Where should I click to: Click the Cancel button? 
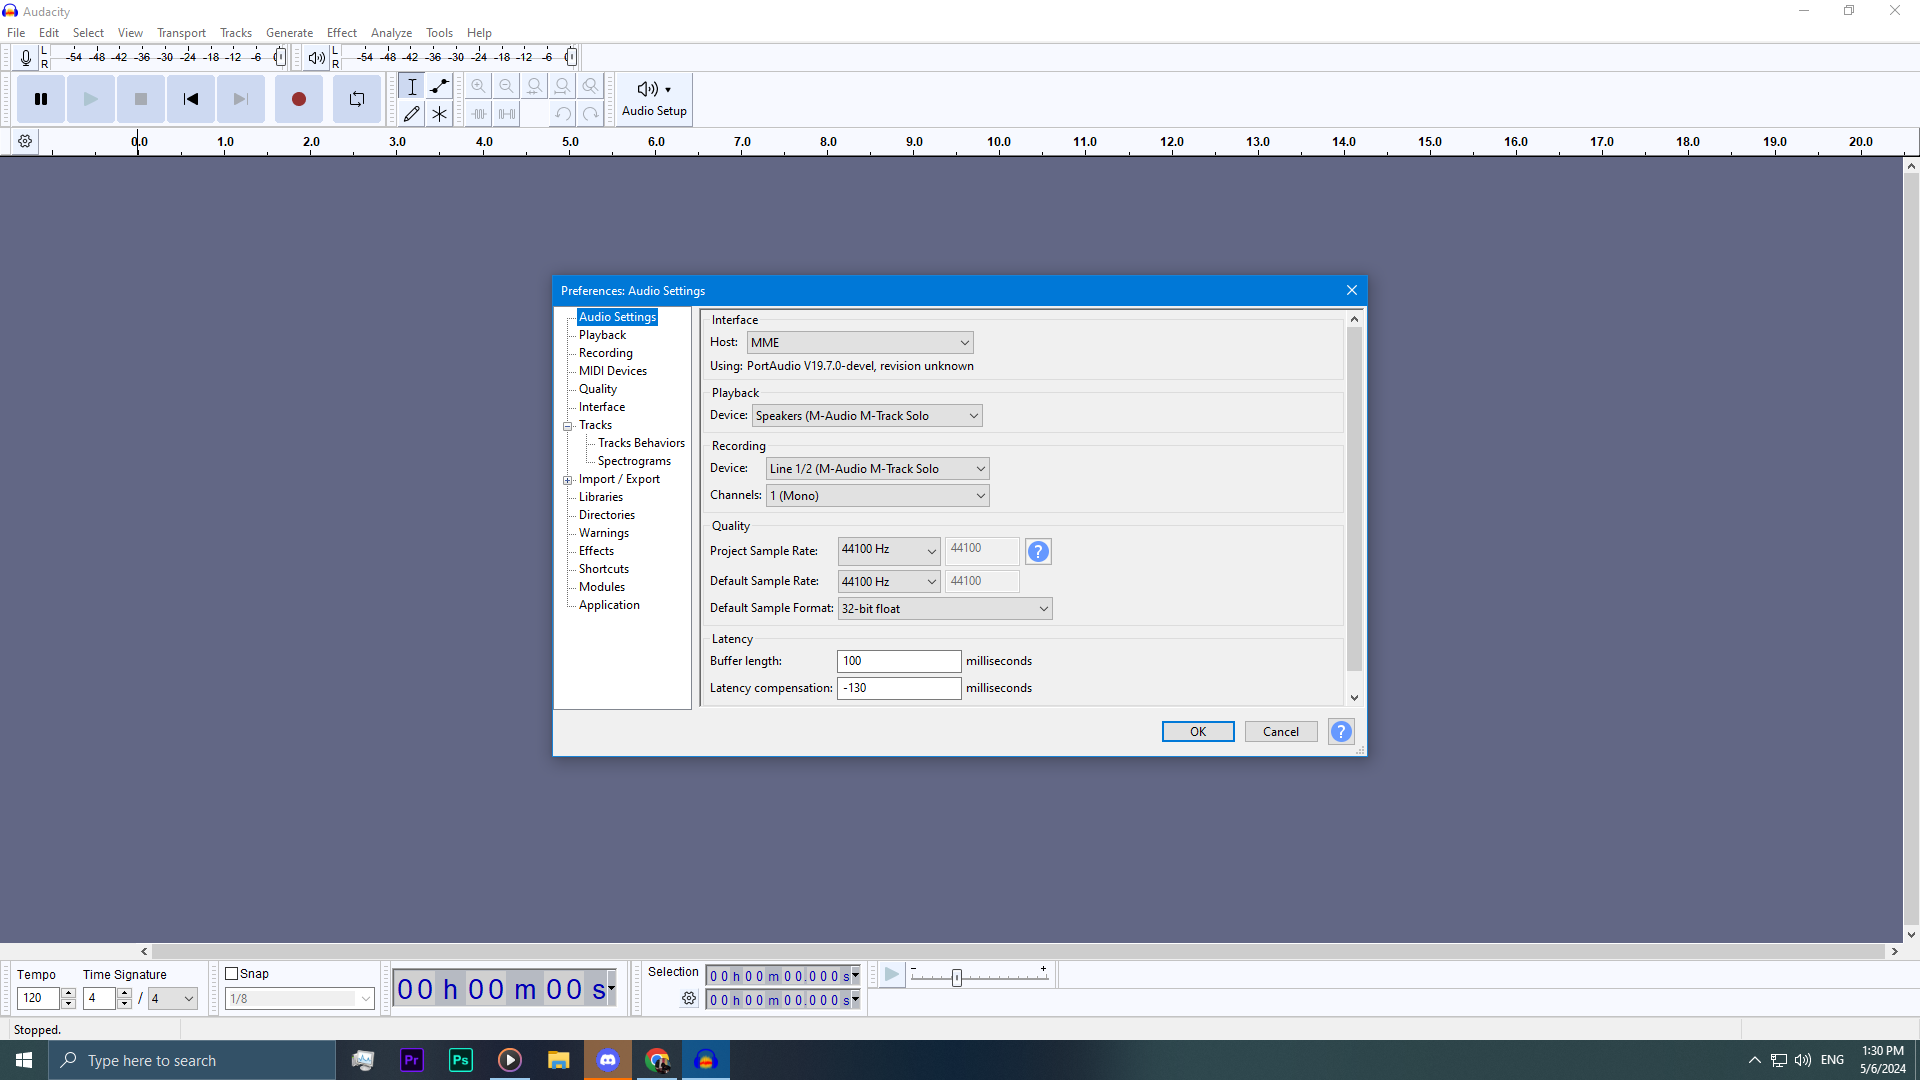(1280, 732)
